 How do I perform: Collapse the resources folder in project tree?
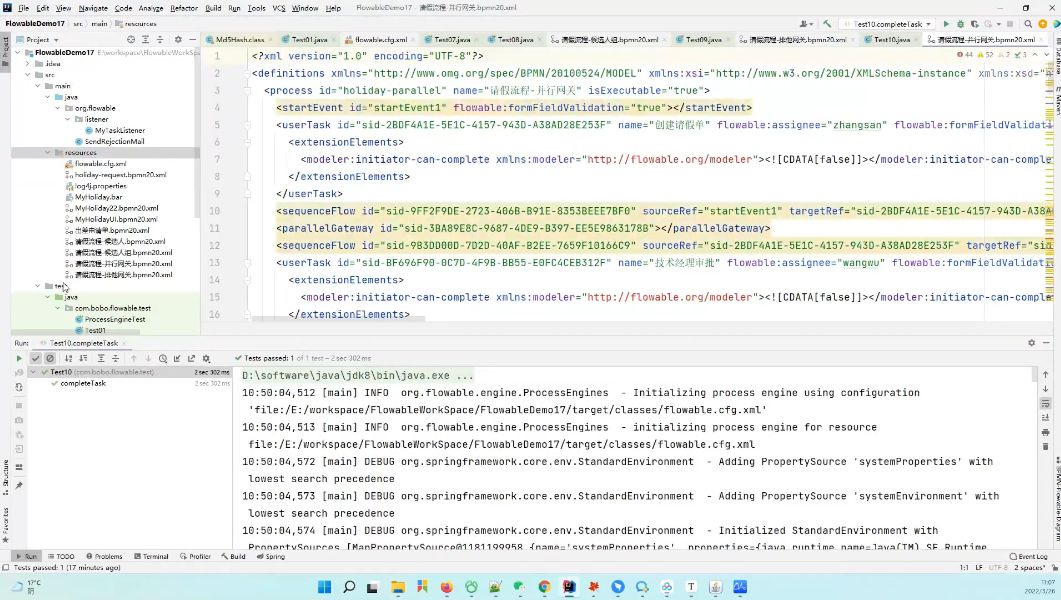pos(47,153)
